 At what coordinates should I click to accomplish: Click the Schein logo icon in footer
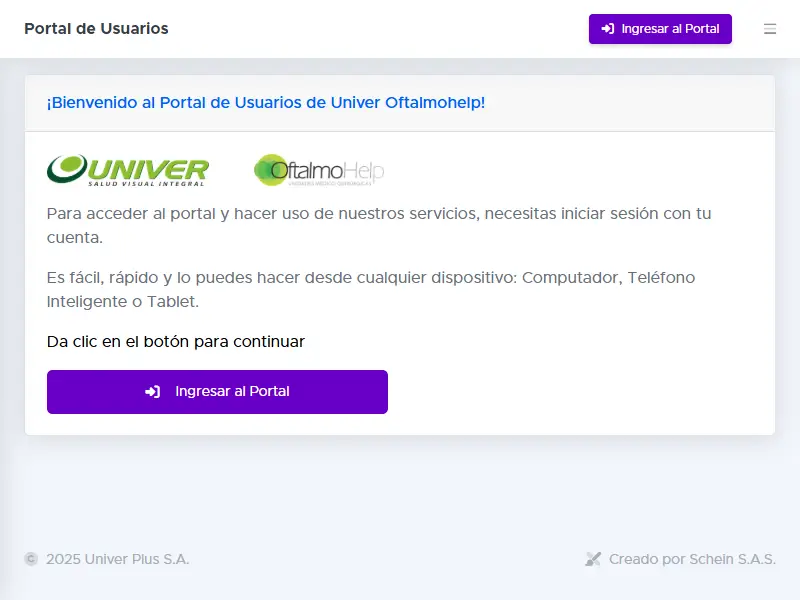[593, 559]
